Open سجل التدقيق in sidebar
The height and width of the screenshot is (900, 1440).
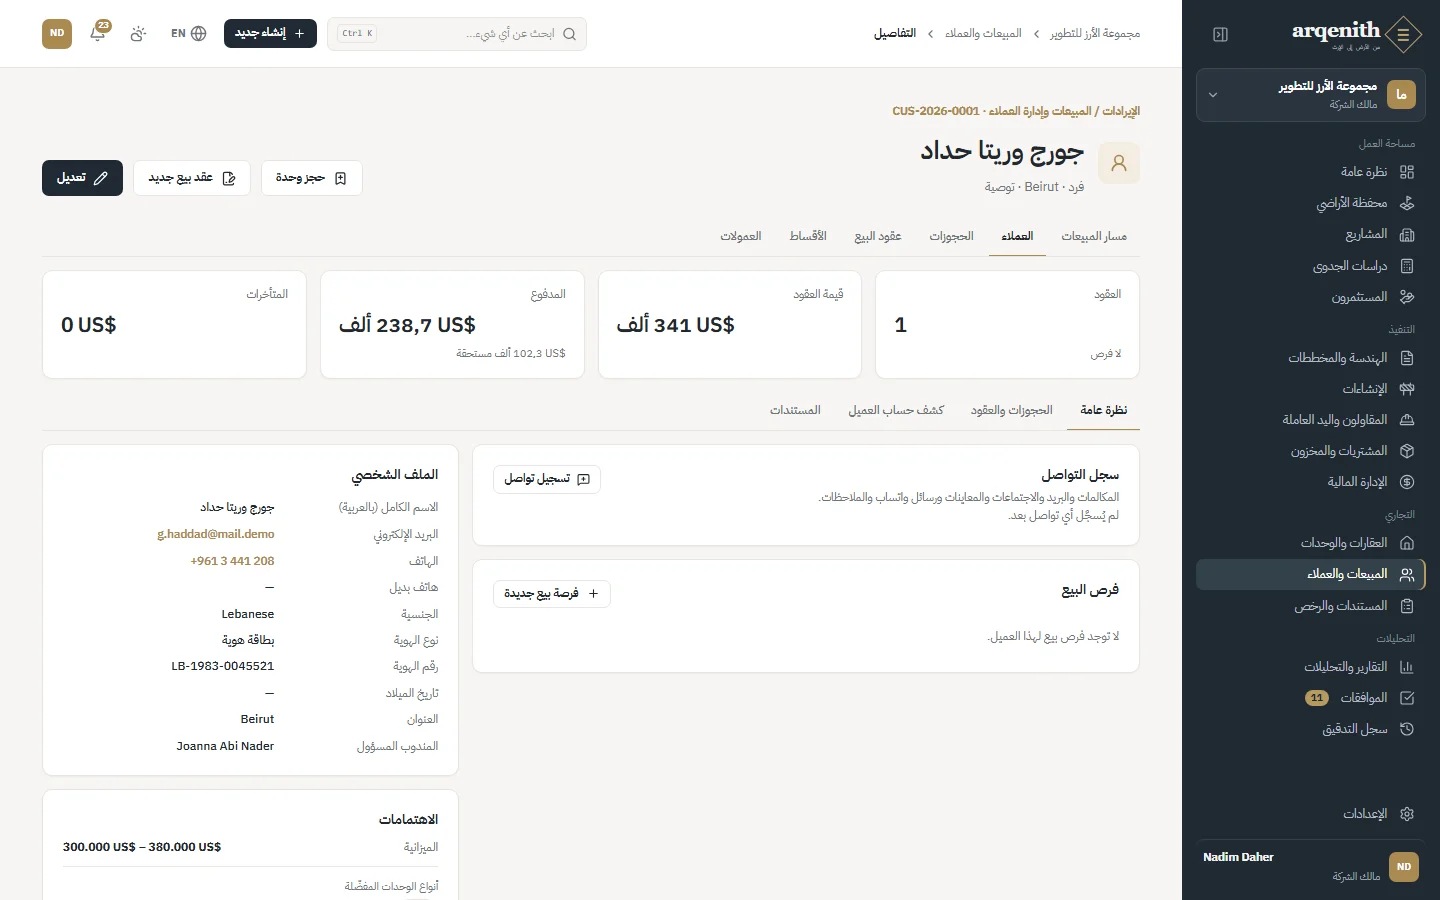pos(1310,729)
